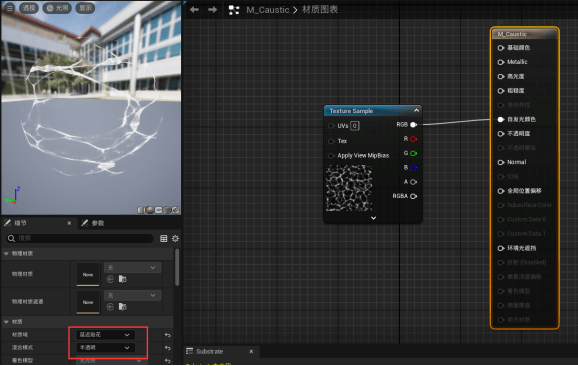Go back with the left arrow in graph
Screen dimensions: 578x366
[194, 10]
